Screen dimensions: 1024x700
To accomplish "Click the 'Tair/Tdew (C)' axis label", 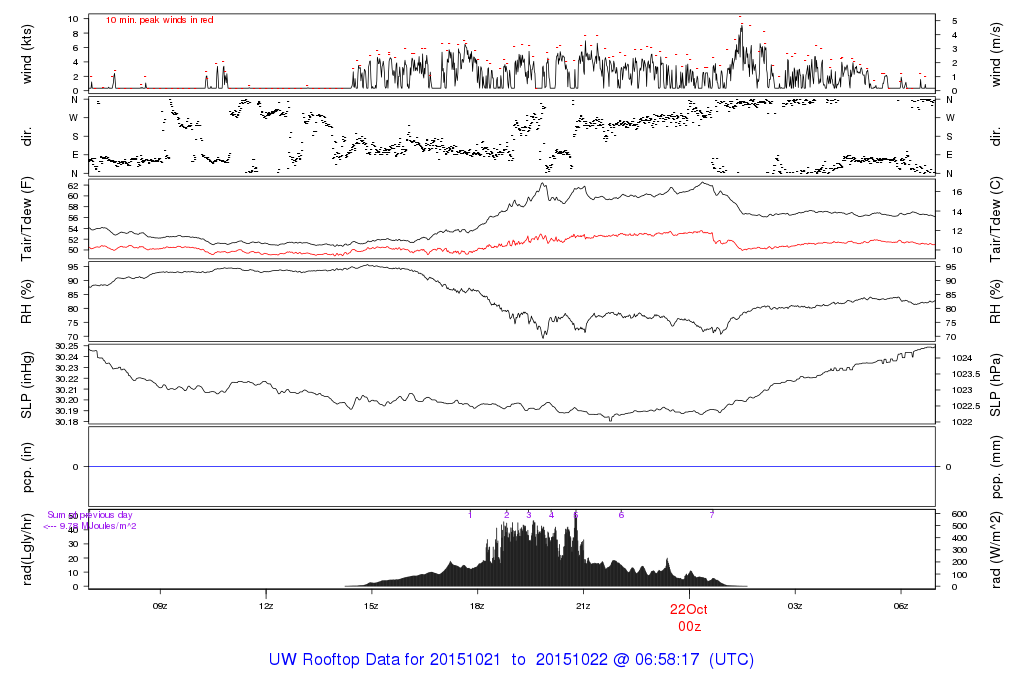I will pos(995,219).
